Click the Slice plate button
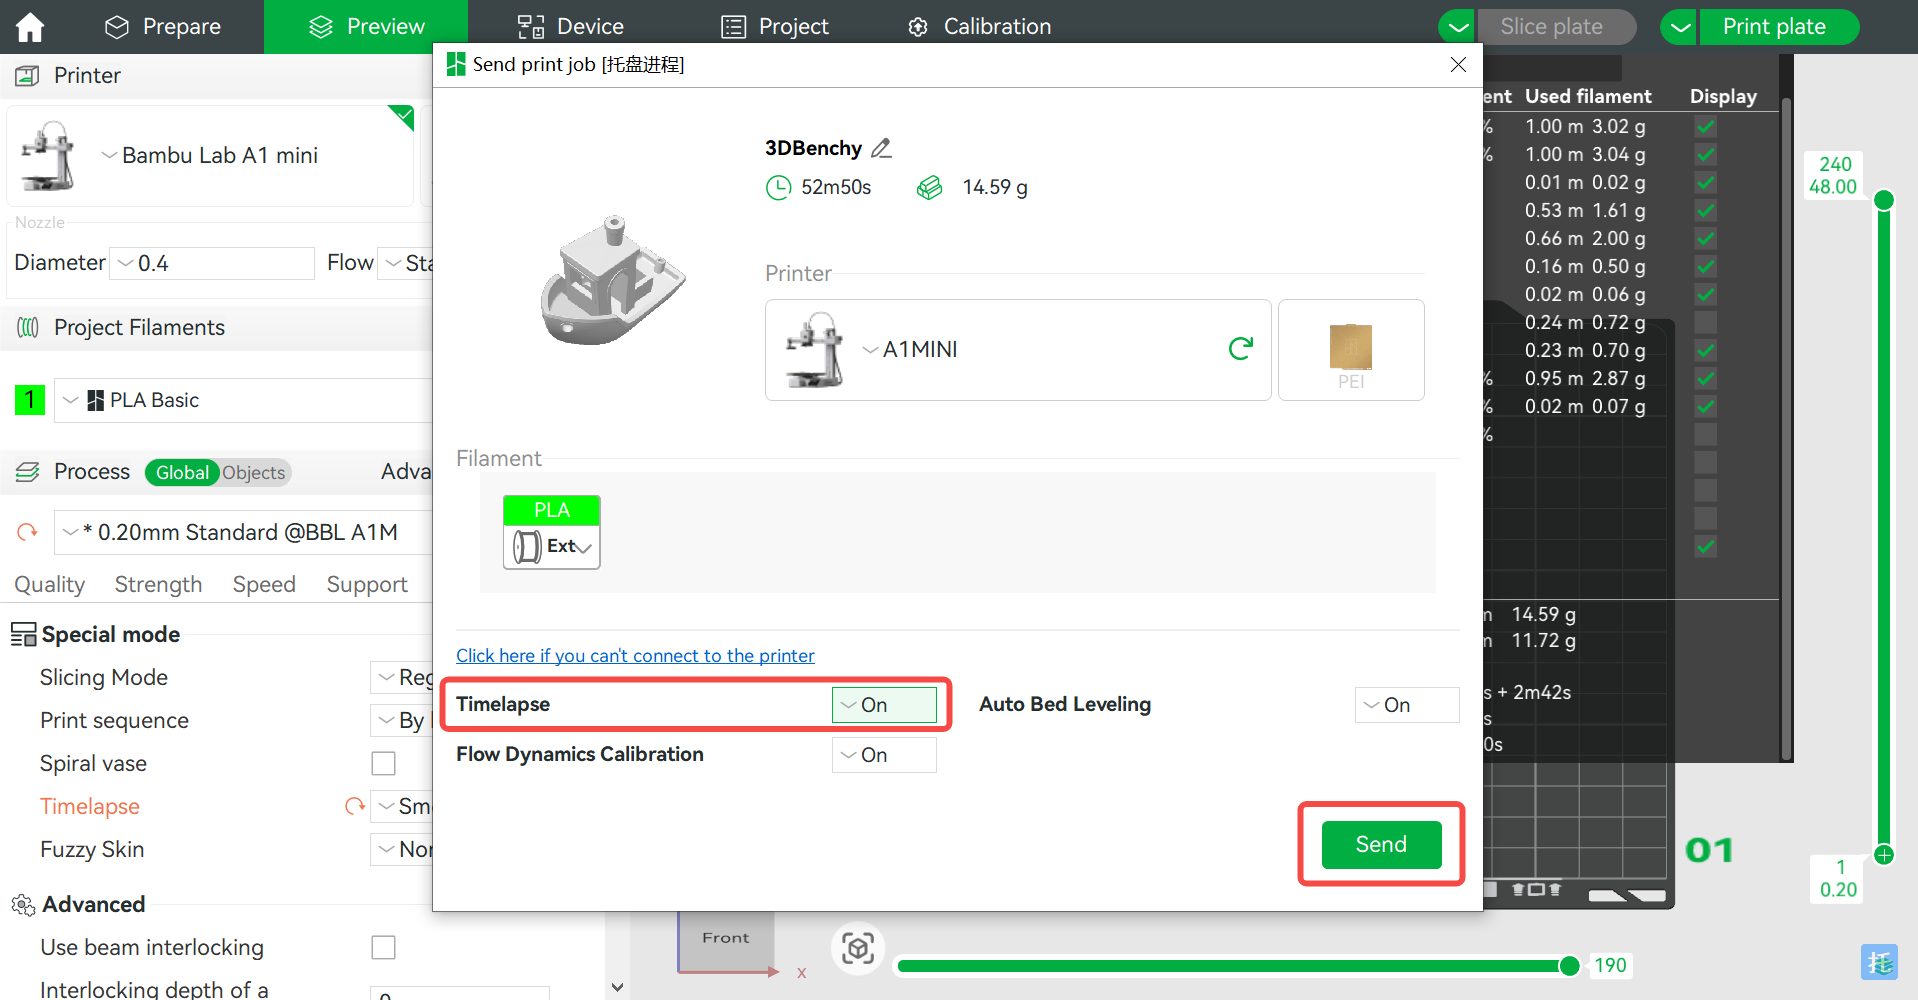This screenshot has height=1000, width=1918. tap(1556, 27)
